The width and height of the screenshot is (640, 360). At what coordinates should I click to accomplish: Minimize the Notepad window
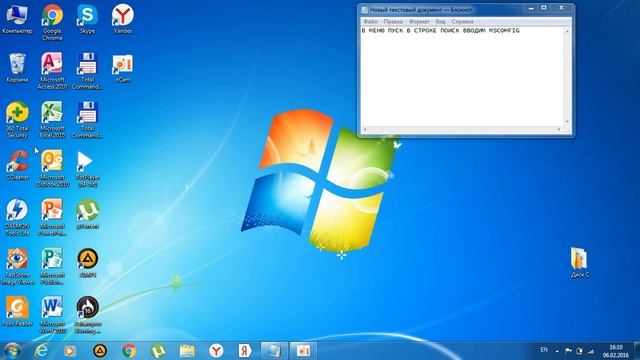tap(531, 8)
